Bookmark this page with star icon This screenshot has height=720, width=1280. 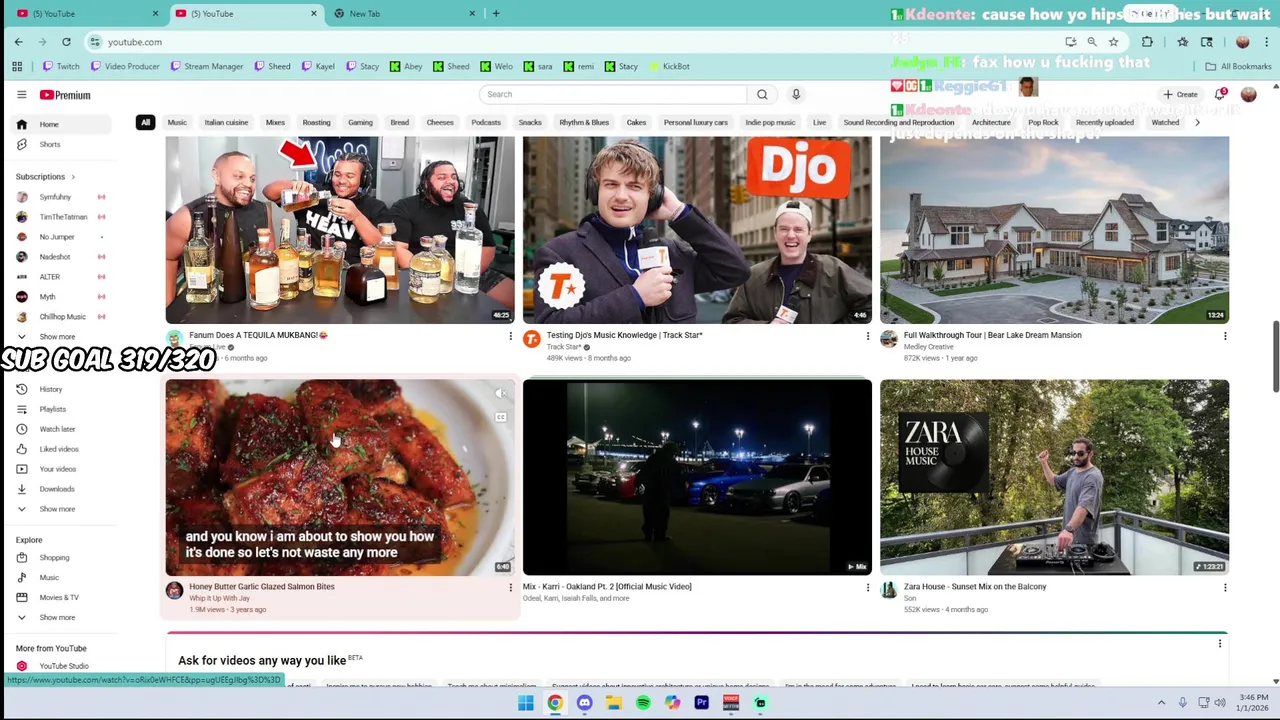pyautogui.click(x=1113, y=42)
